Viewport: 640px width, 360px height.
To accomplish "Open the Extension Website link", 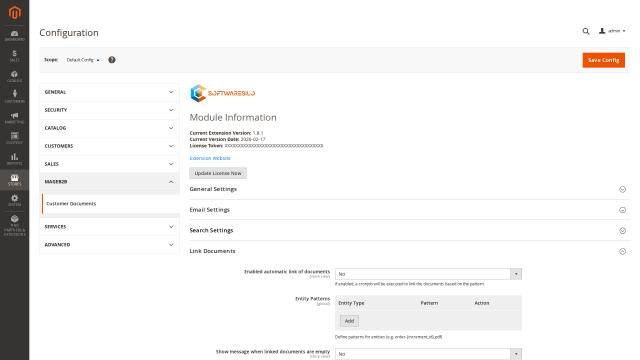I will coord(210,158).
